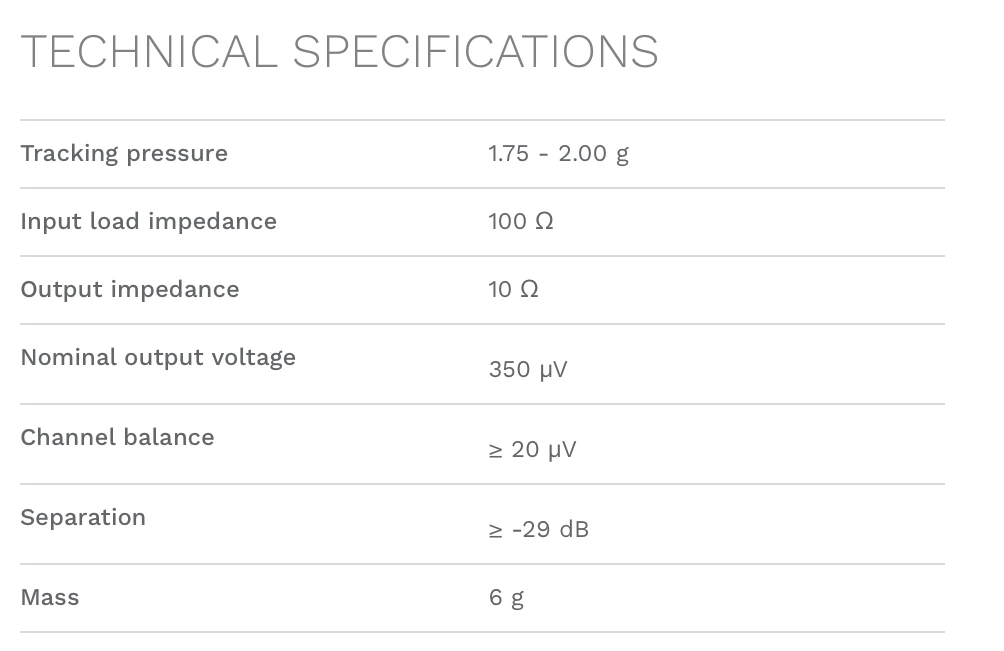
Task: Click the word SPECIFICATIONS in the title
Action: pyautogui.click(x=476, y=52)
